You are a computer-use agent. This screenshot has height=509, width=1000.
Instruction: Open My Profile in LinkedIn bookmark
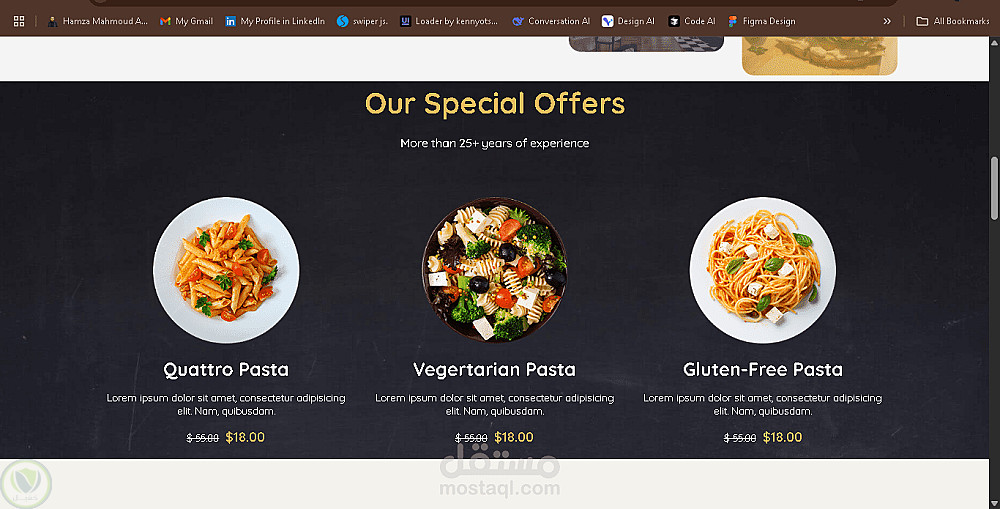tap(275, 21)
